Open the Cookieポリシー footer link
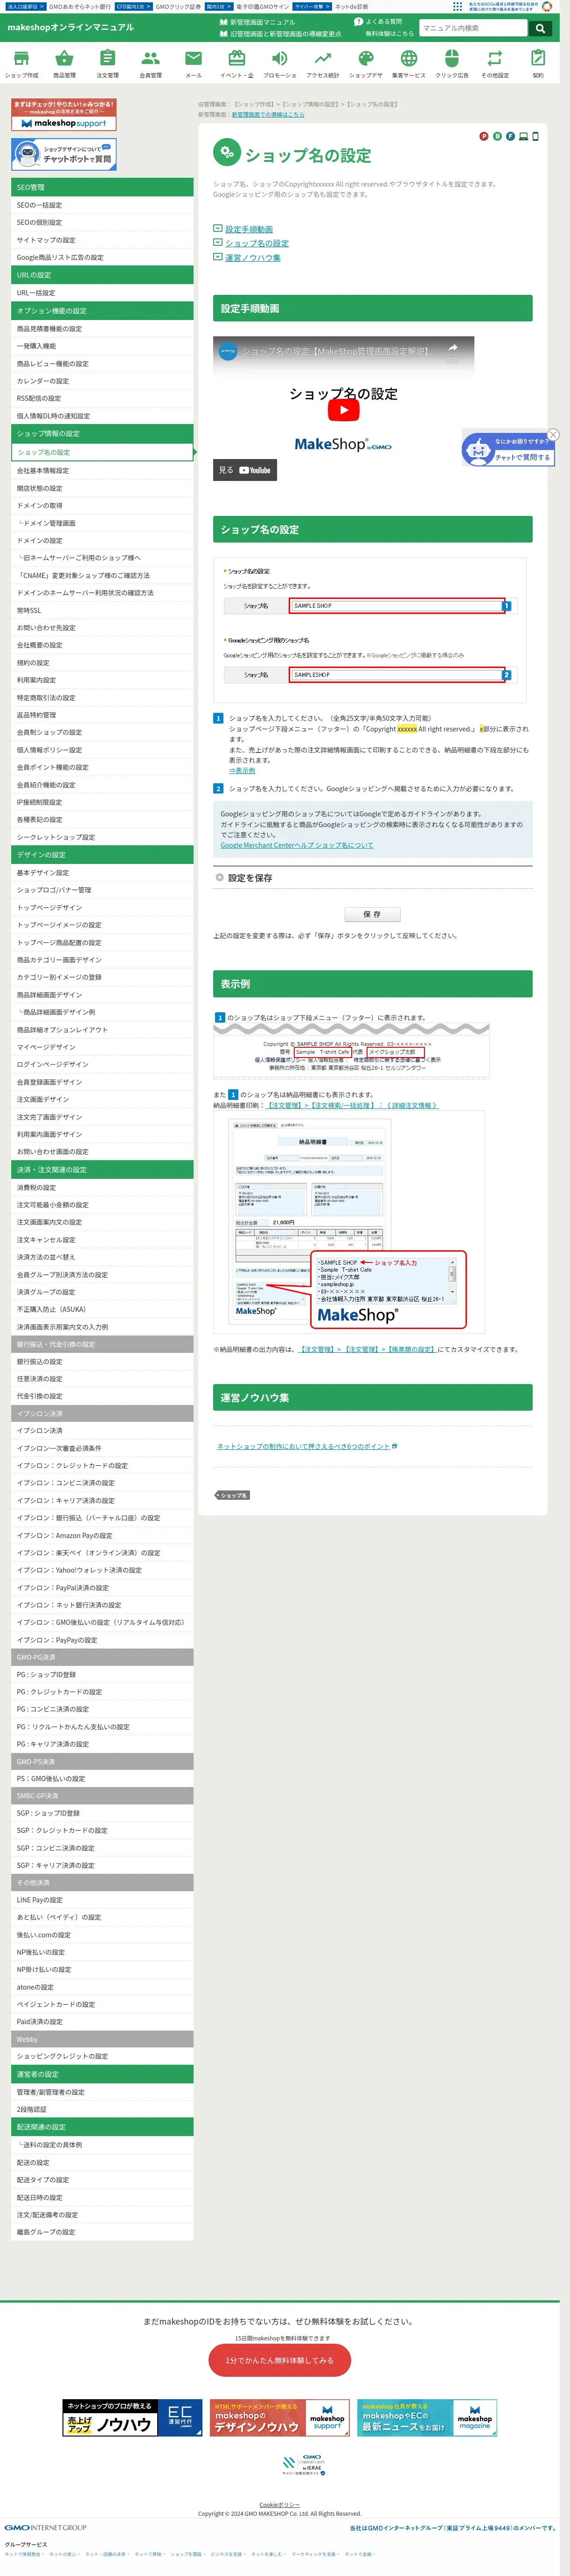 279,2505
